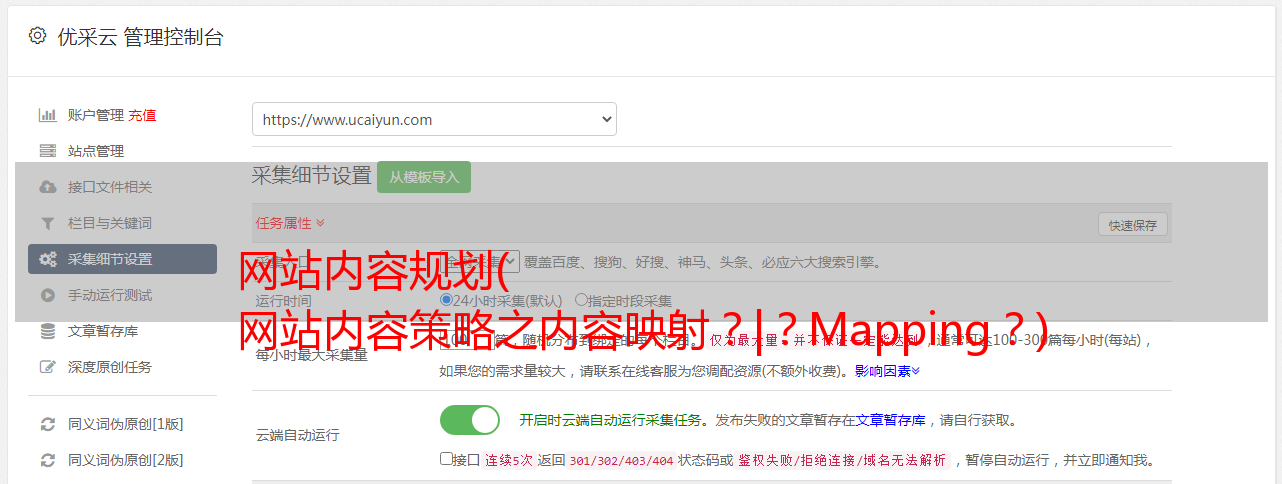Viewport: 1282px width, 484px height.
Task: Open 站点管理 in the sidebar
Action: point(96,151)
